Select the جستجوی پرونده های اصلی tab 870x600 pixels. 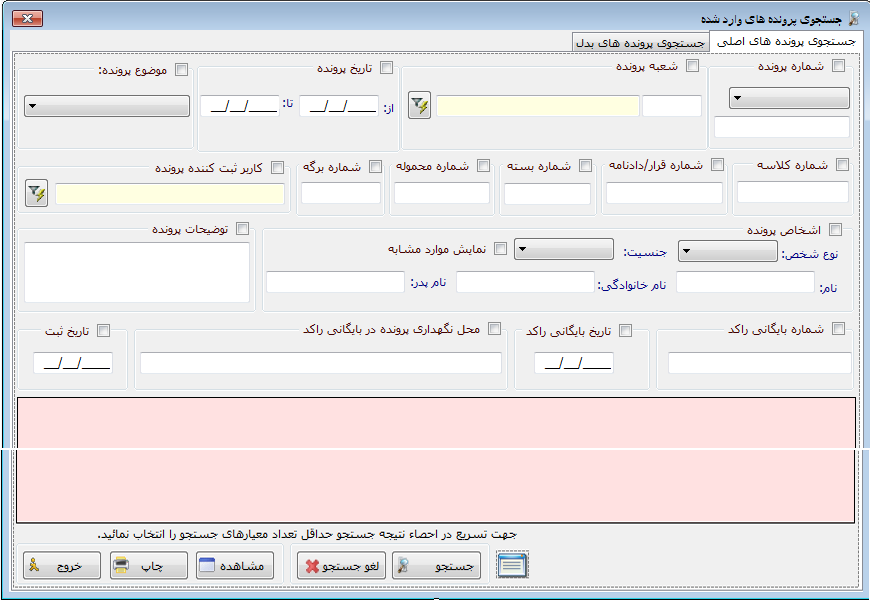[x=784, y=42]
